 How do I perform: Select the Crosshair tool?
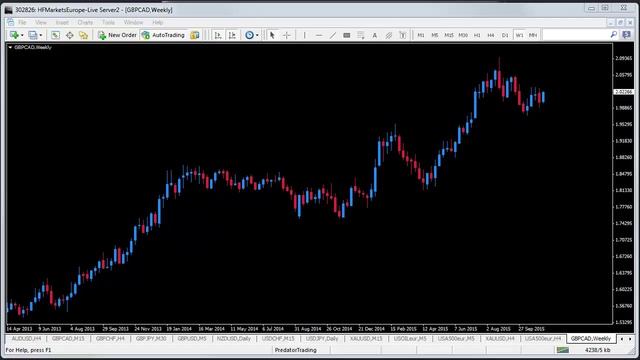pos(287,35)
